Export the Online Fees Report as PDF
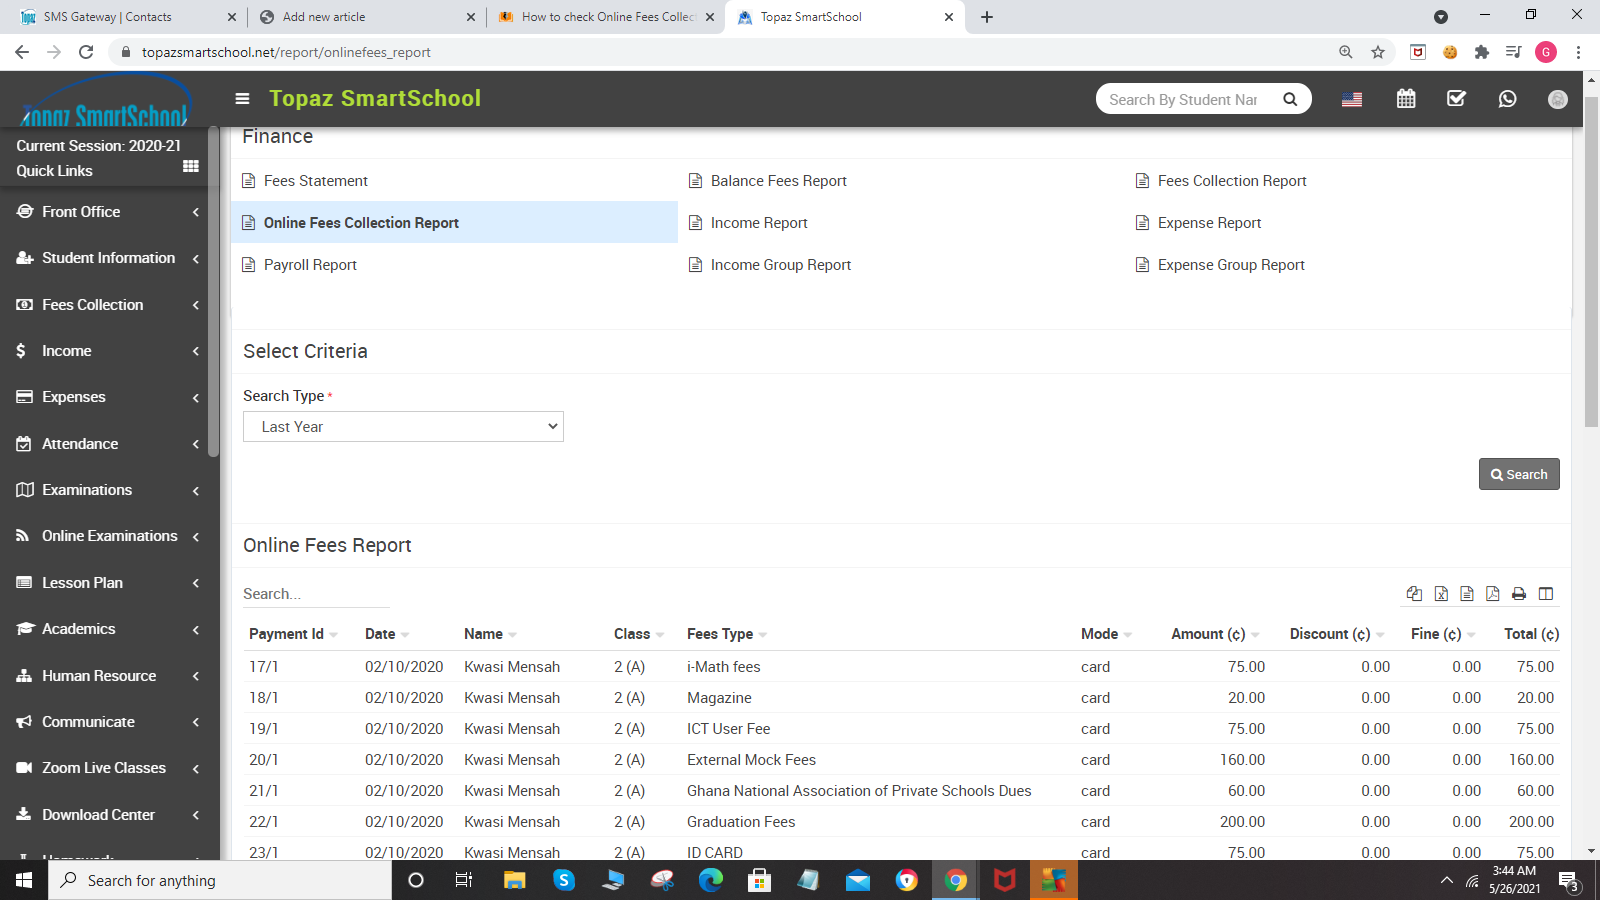The width and height of the screenshot is (1600, 900). click(1492, 593)
